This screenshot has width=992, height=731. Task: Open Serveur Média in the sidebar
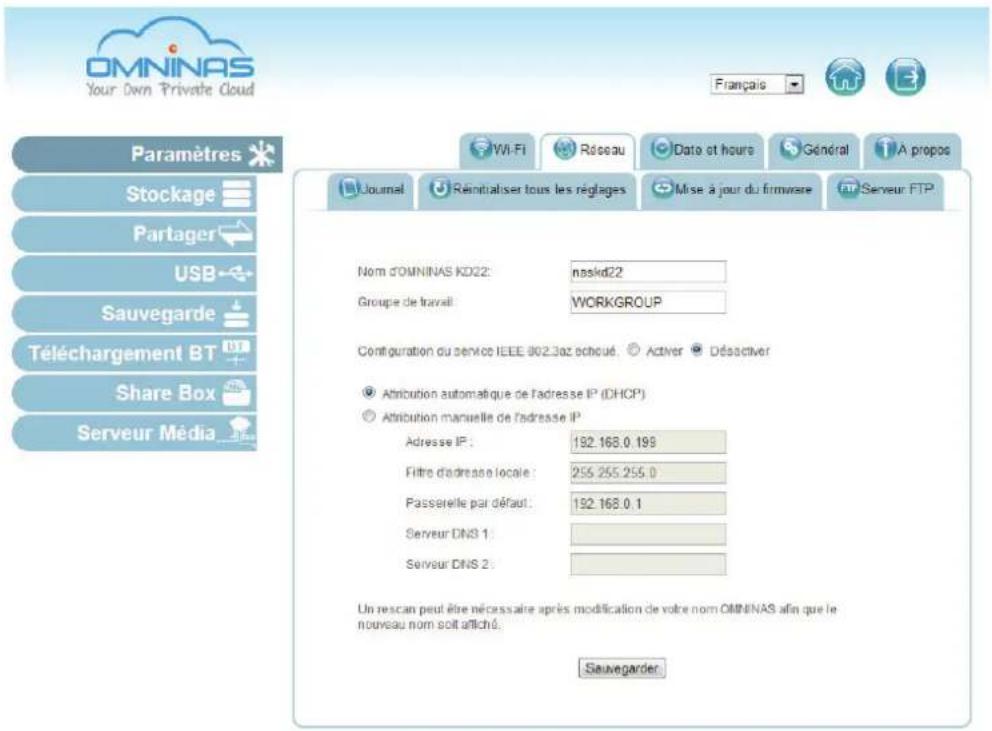[x=134, y=433]
